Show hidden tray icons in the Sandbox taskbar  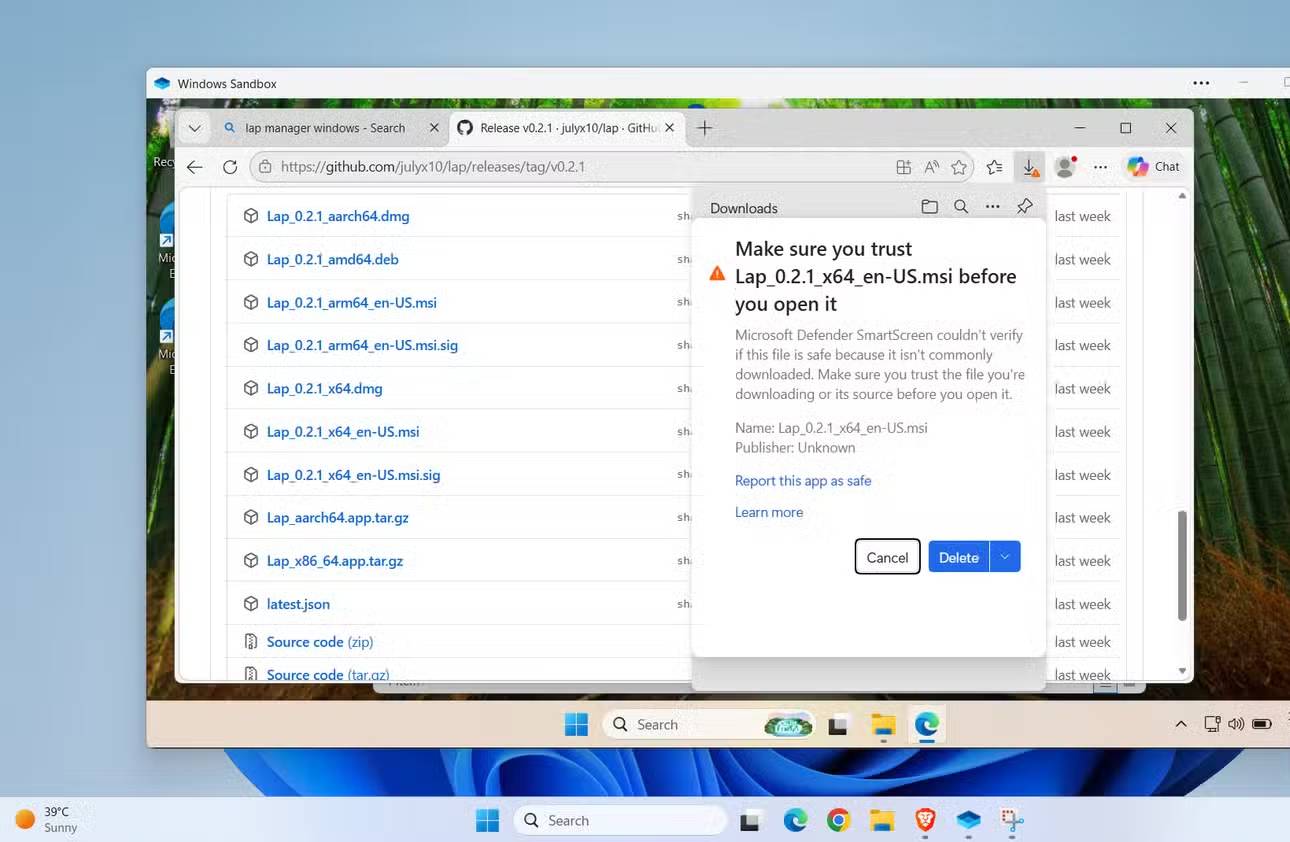[1181, 724]
